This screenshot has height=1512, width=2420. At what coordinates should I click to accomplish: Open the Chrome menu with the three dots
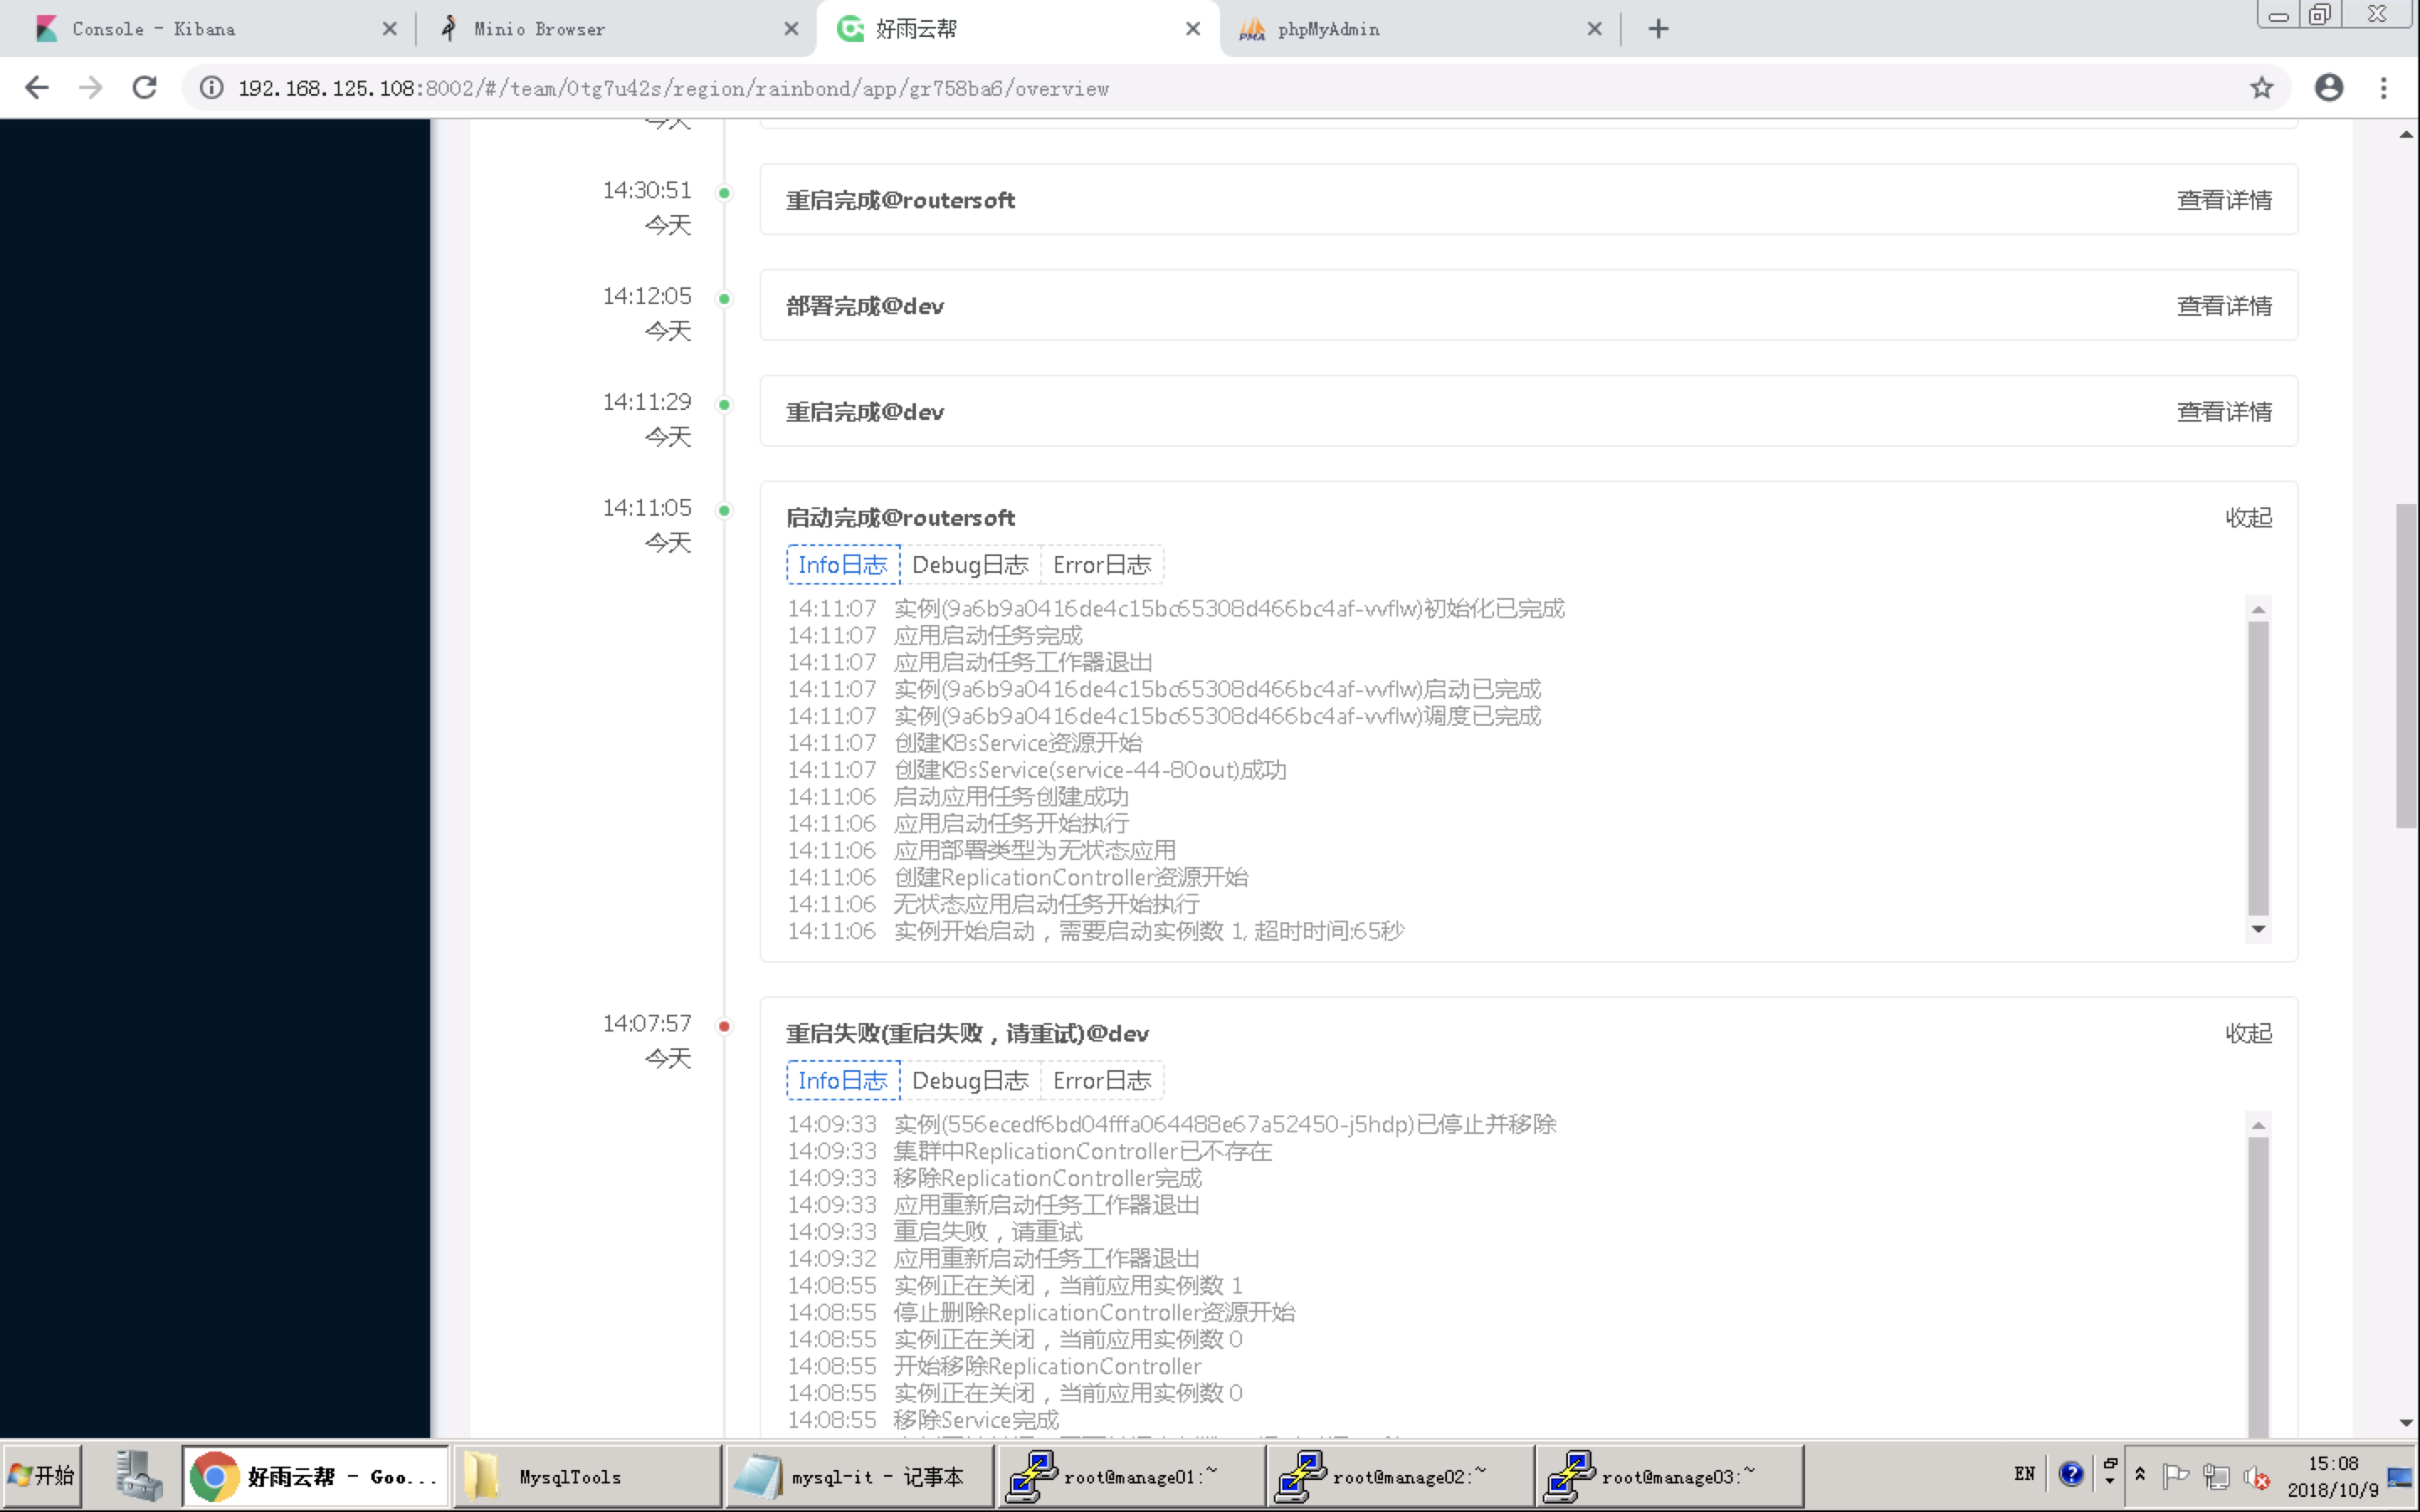[x=2385, y=87]
